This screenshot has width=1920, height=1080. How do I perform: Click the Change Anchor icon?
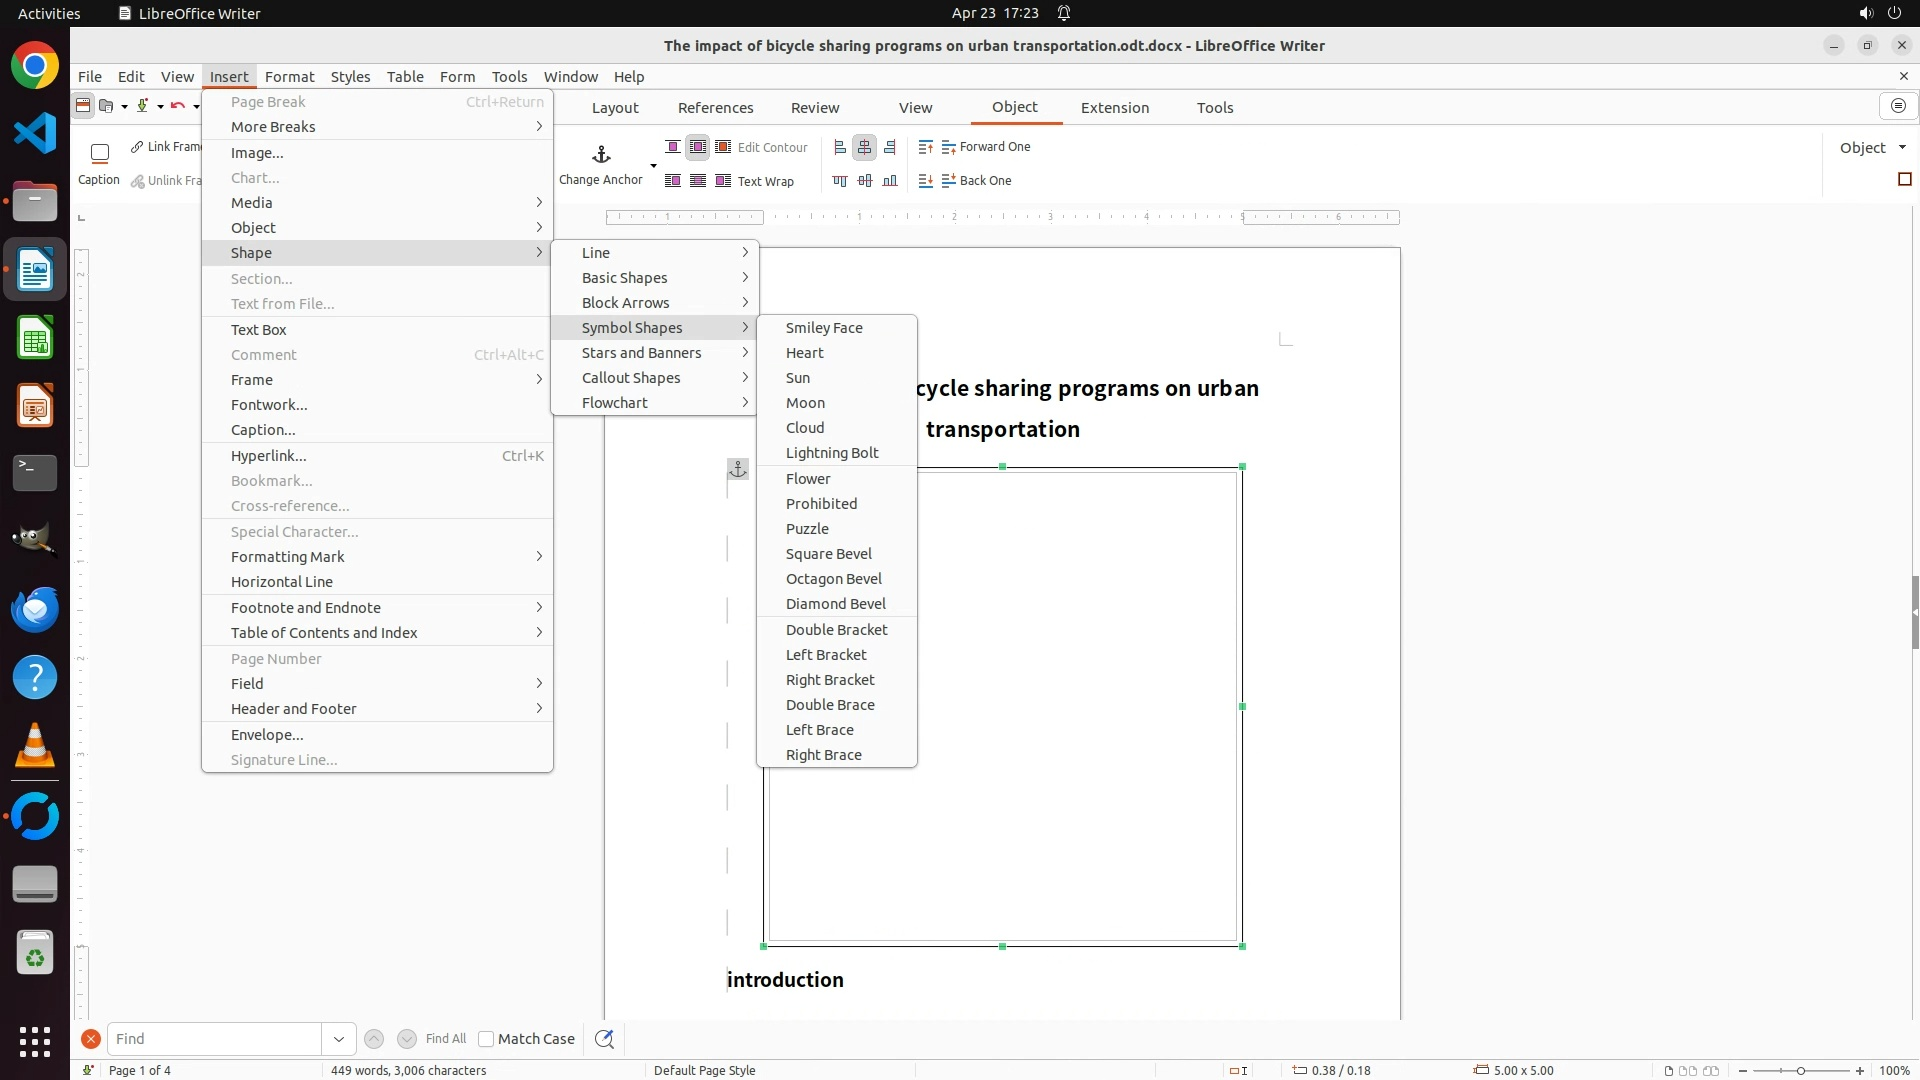[601, 155]
